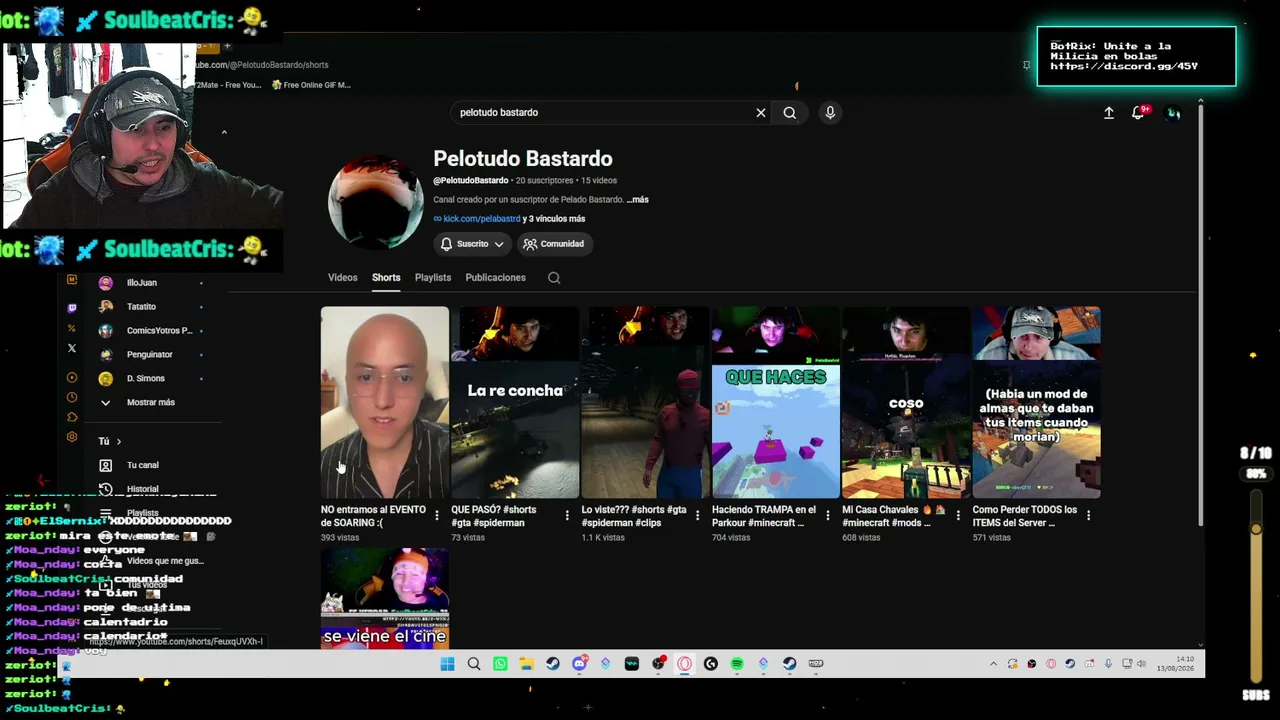Play the 'La re concha' short thumbnail
Screen dimensions: 1280x720
click(515, 402)
